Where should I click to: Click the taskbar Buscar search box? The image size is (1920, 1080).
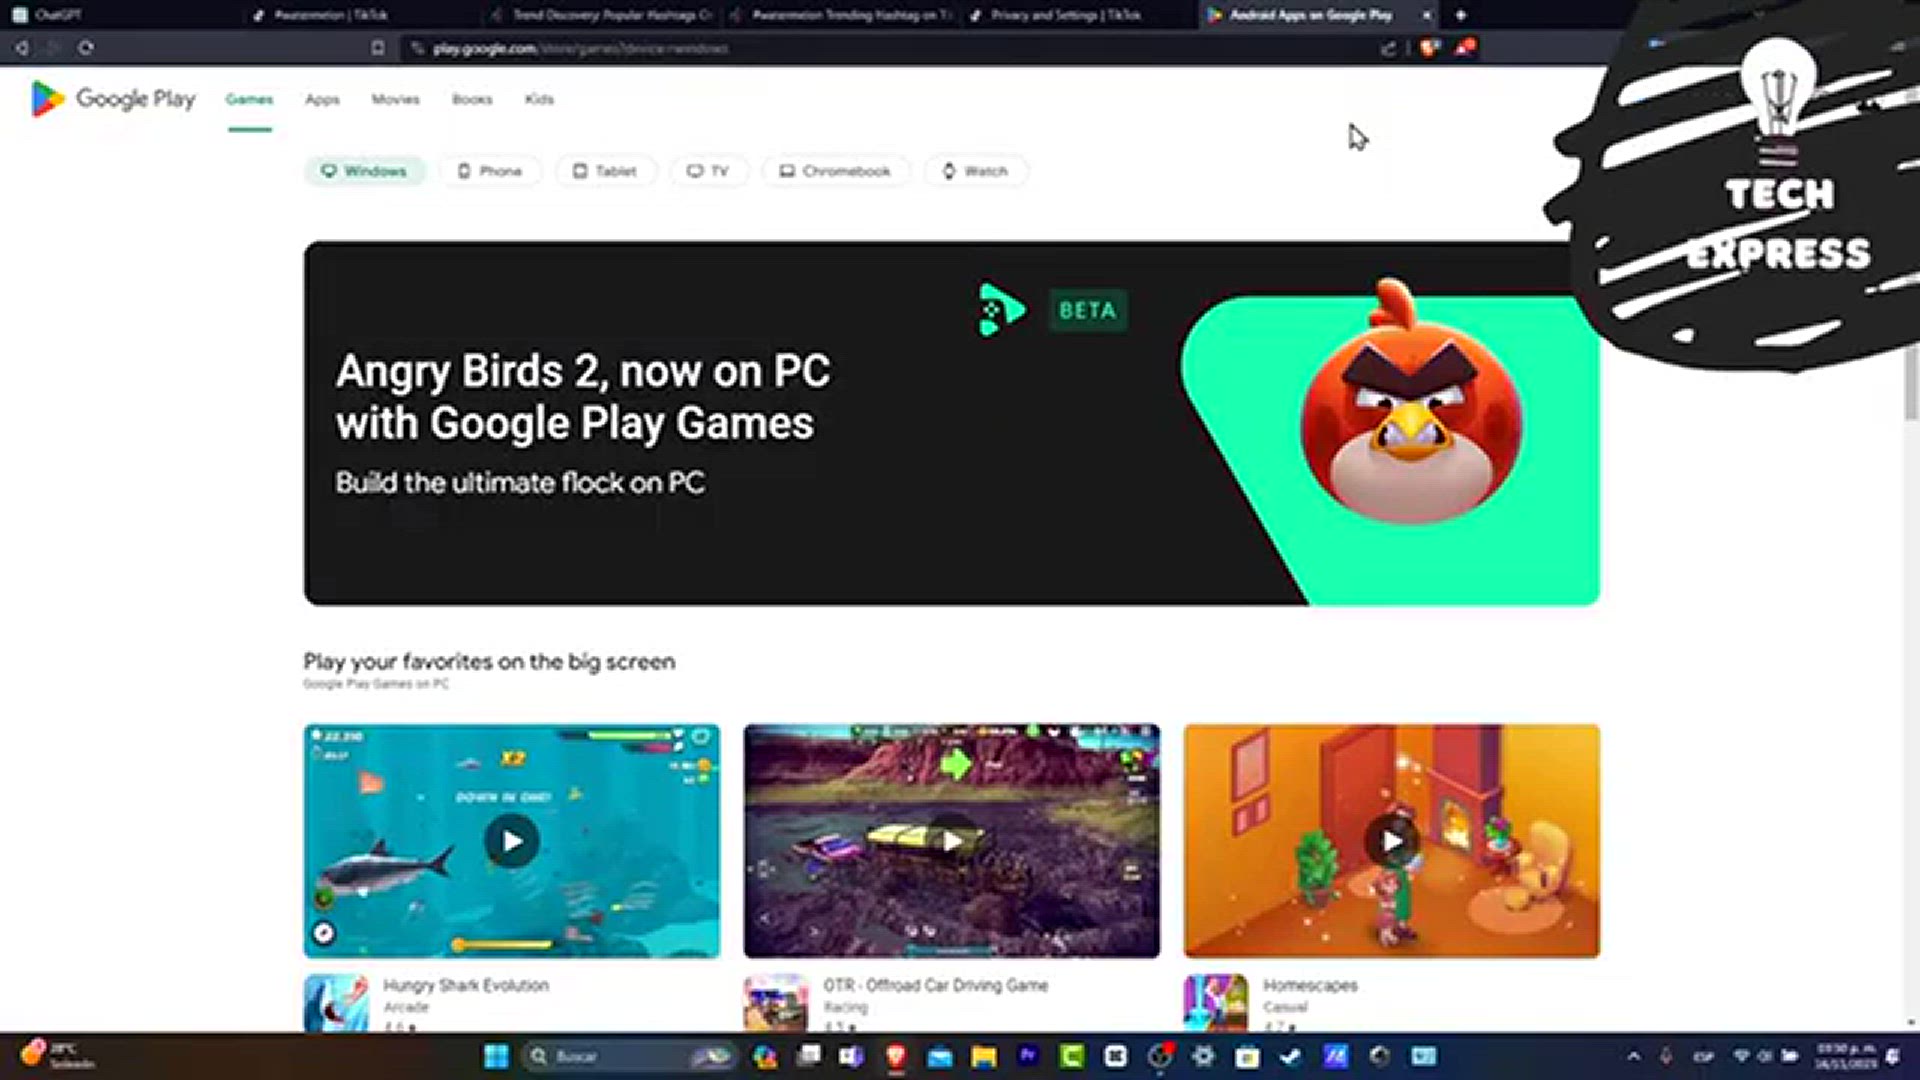(630, 1056)
